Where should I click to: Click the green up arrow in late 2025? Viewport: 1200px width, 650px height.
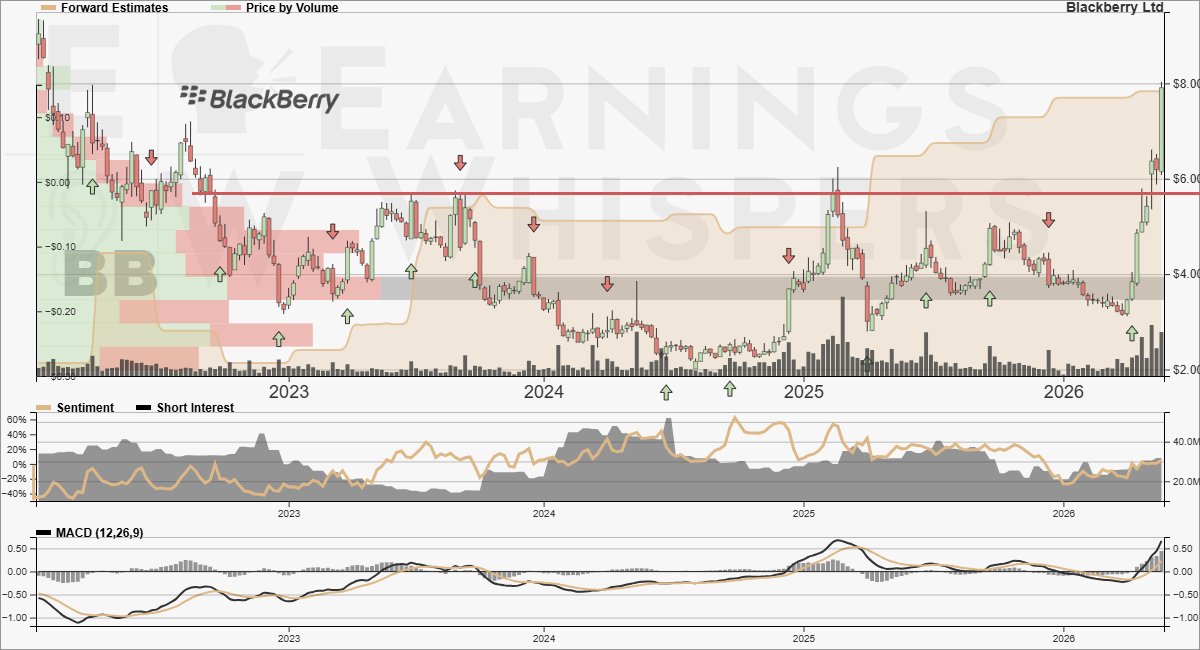[990, 297]
